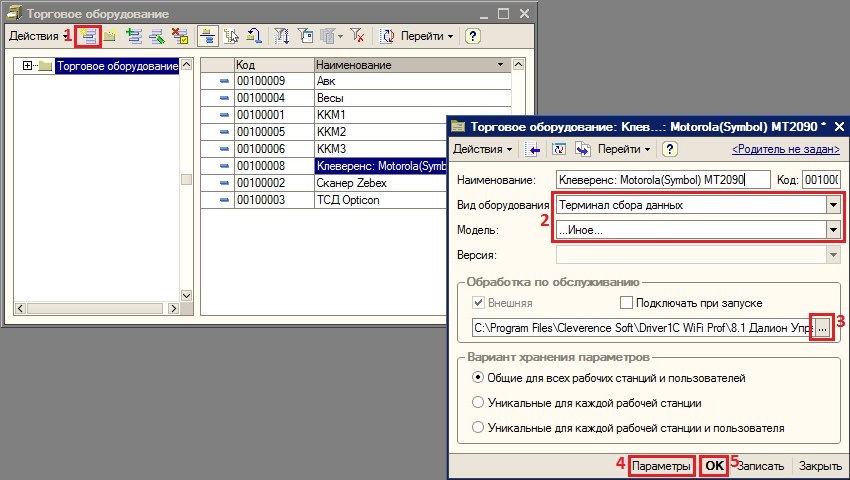
Task: Click the Go up one level icon
Action: pyautogui.click(x=254, y=36)
